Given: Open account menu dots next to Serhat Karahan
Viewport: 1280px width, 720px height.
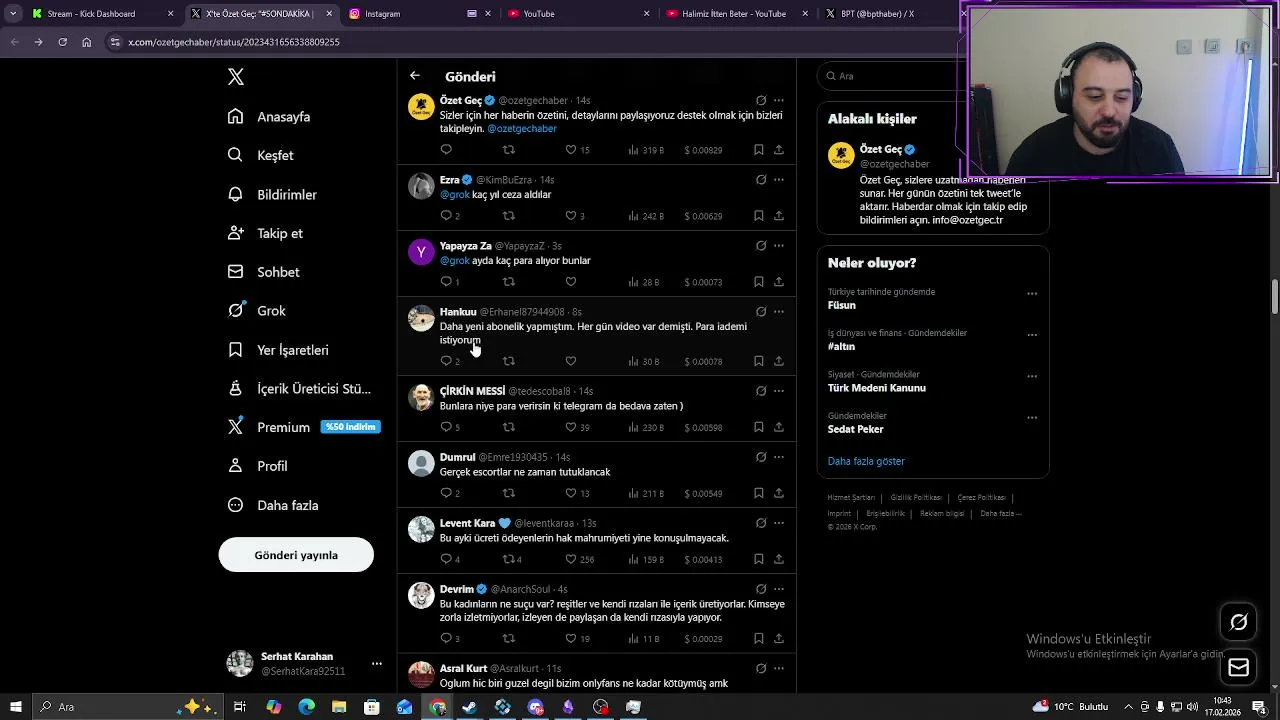Looking at the screenshot, I should pos(377,663).
